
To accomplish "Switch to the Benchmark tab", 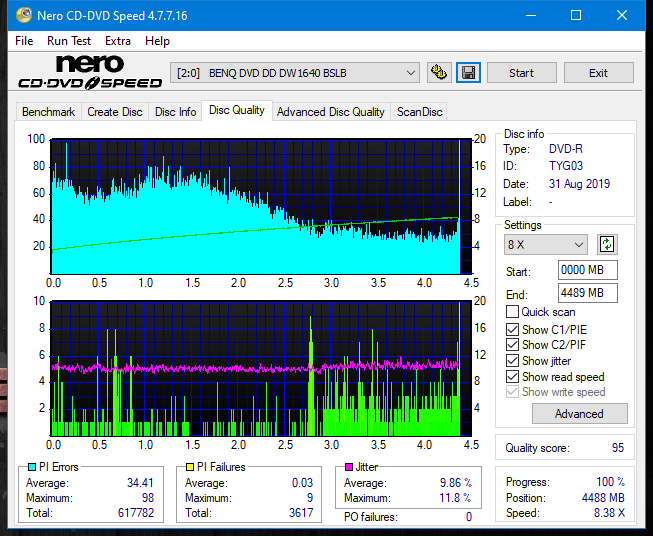I will [49, 112].
